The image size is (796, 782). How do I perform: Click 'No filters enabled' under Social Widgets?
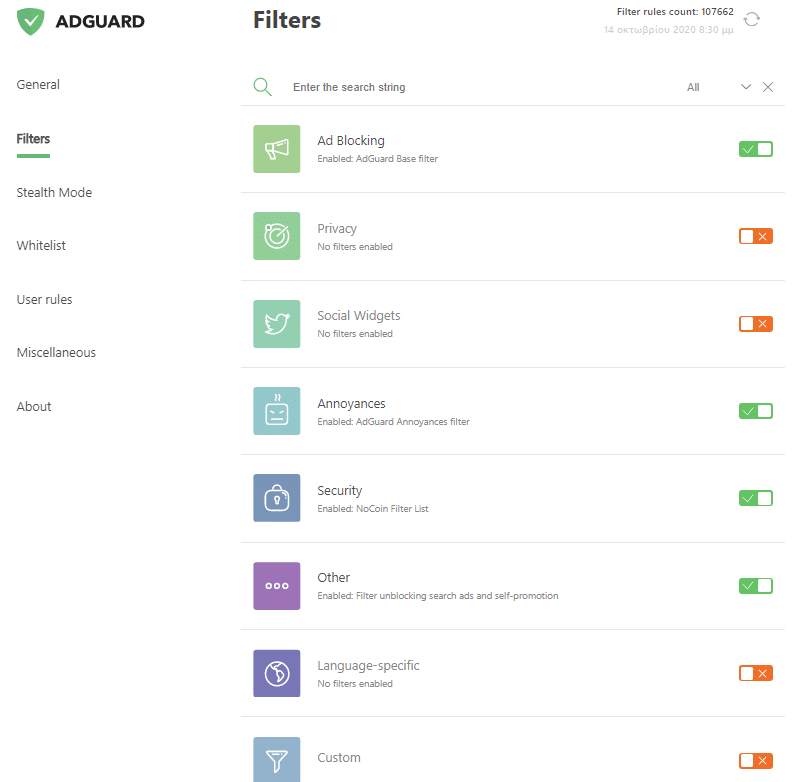[355, 334]
